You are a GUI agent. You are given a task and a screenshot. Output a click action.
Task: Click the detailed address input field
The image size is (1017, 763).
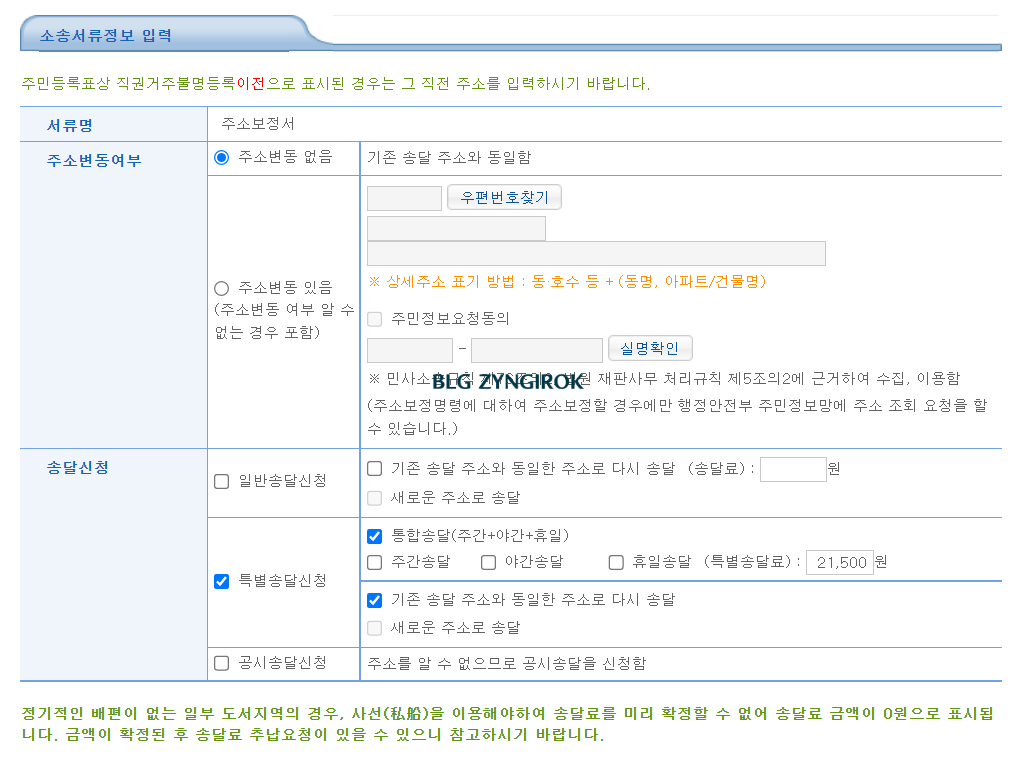pos(596,253)
